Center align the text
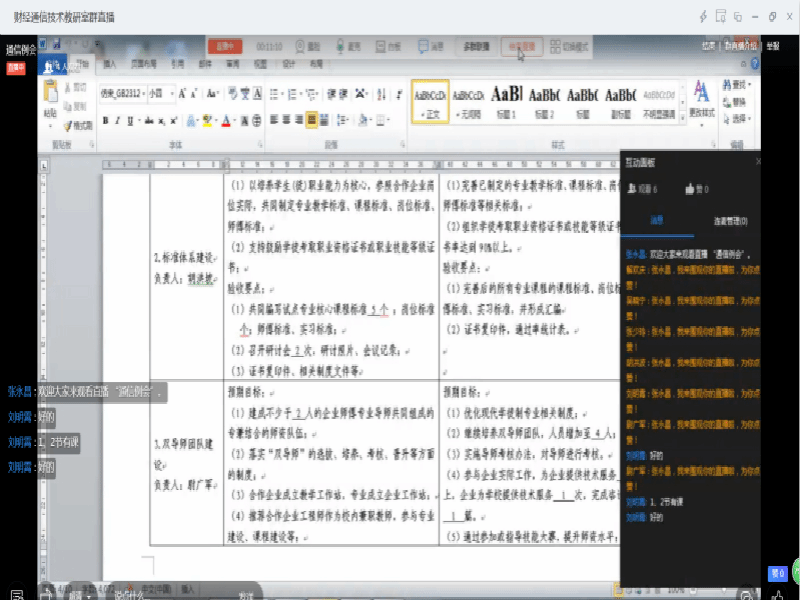The width and height of the screenshot is (800, 600). (286, 120)
